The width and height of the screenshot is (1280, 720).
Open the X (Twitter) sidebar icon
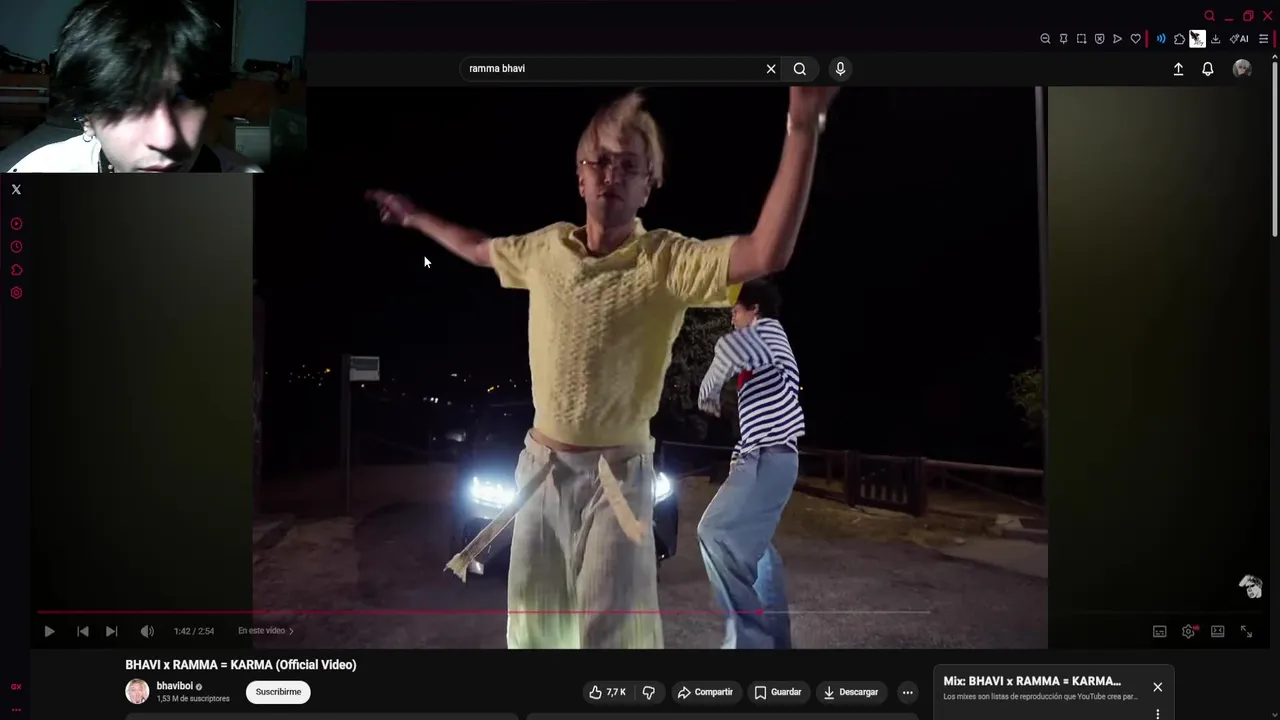pyautogui.click(x=16, y=189)
